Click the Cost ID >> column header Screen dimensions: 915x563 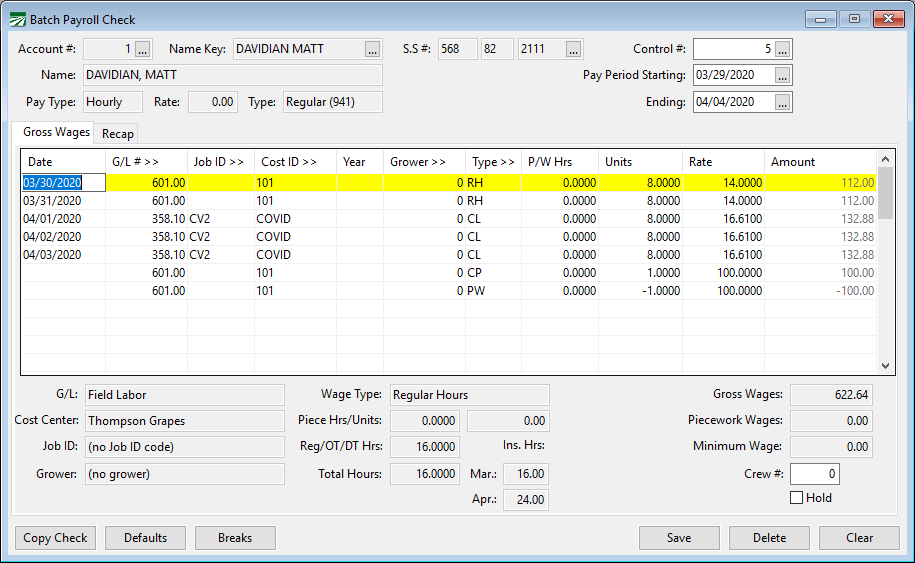pyautogui.click(x=296, y=162)
